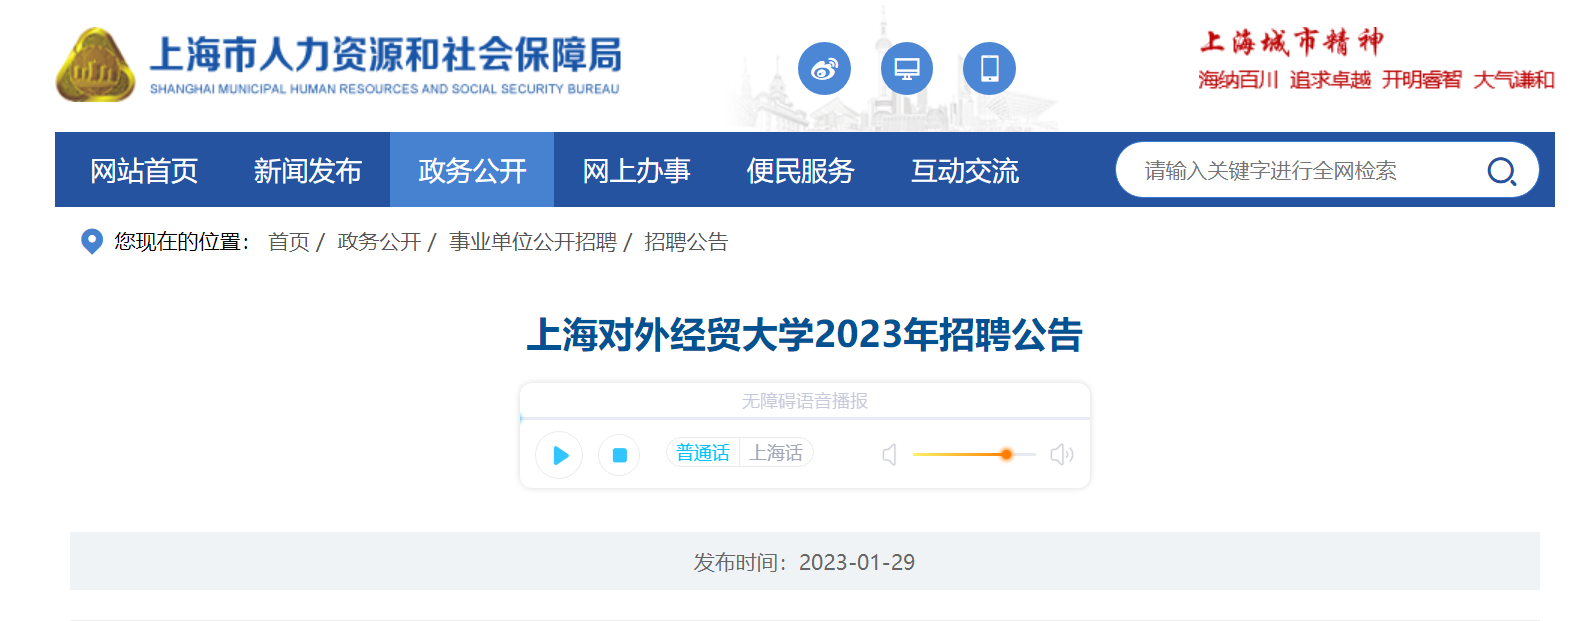Screen dimensions: 1570x621
Task: Open 政务公开 menu item
Action: tap(472, 170)
